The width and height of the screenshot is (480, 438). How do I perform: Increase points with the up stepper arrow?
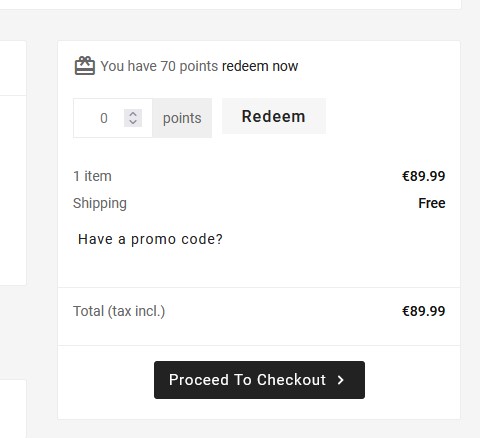click(133, 114)
